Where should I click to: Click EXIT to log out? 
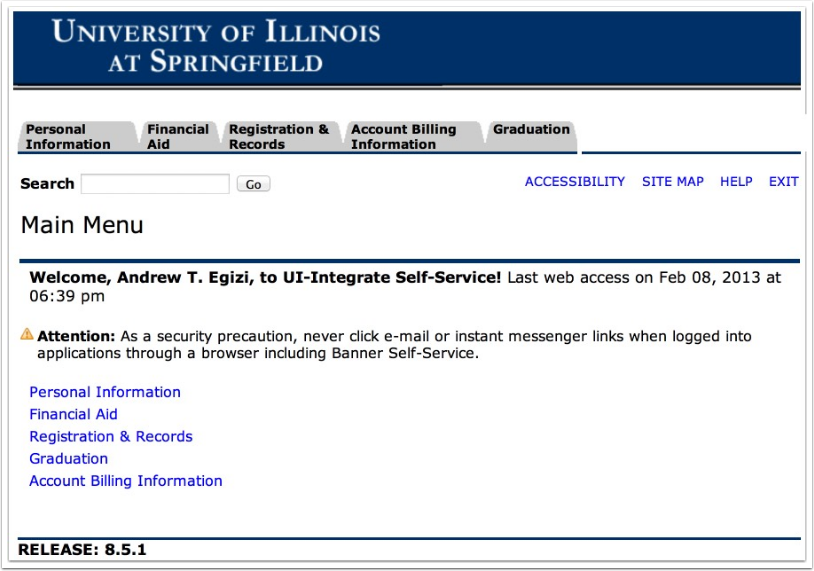coord(783,182)
